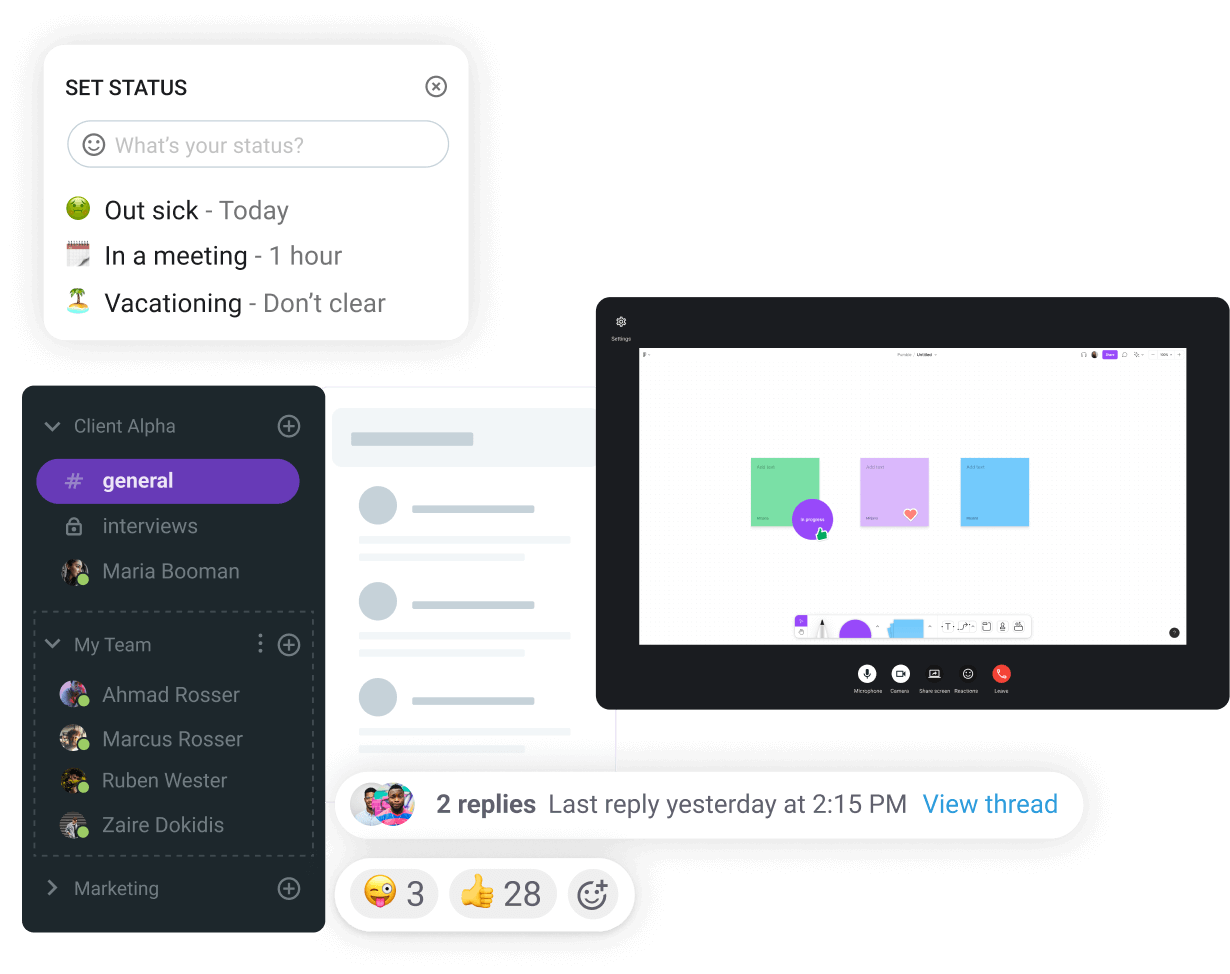The image size is (1230, 974).
Task: Expand the Marketing section
Action: click(x=52, y=888)
